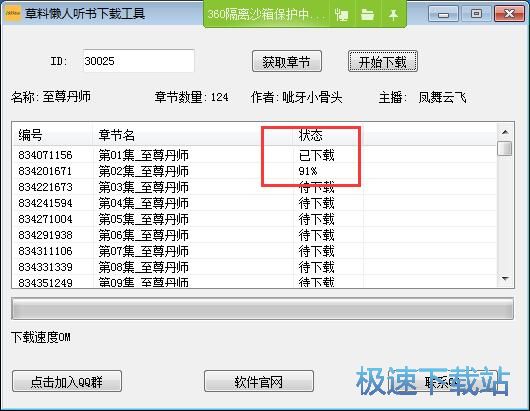
Task: Close the 懒人听书下载工具 window
Action: 509,14
